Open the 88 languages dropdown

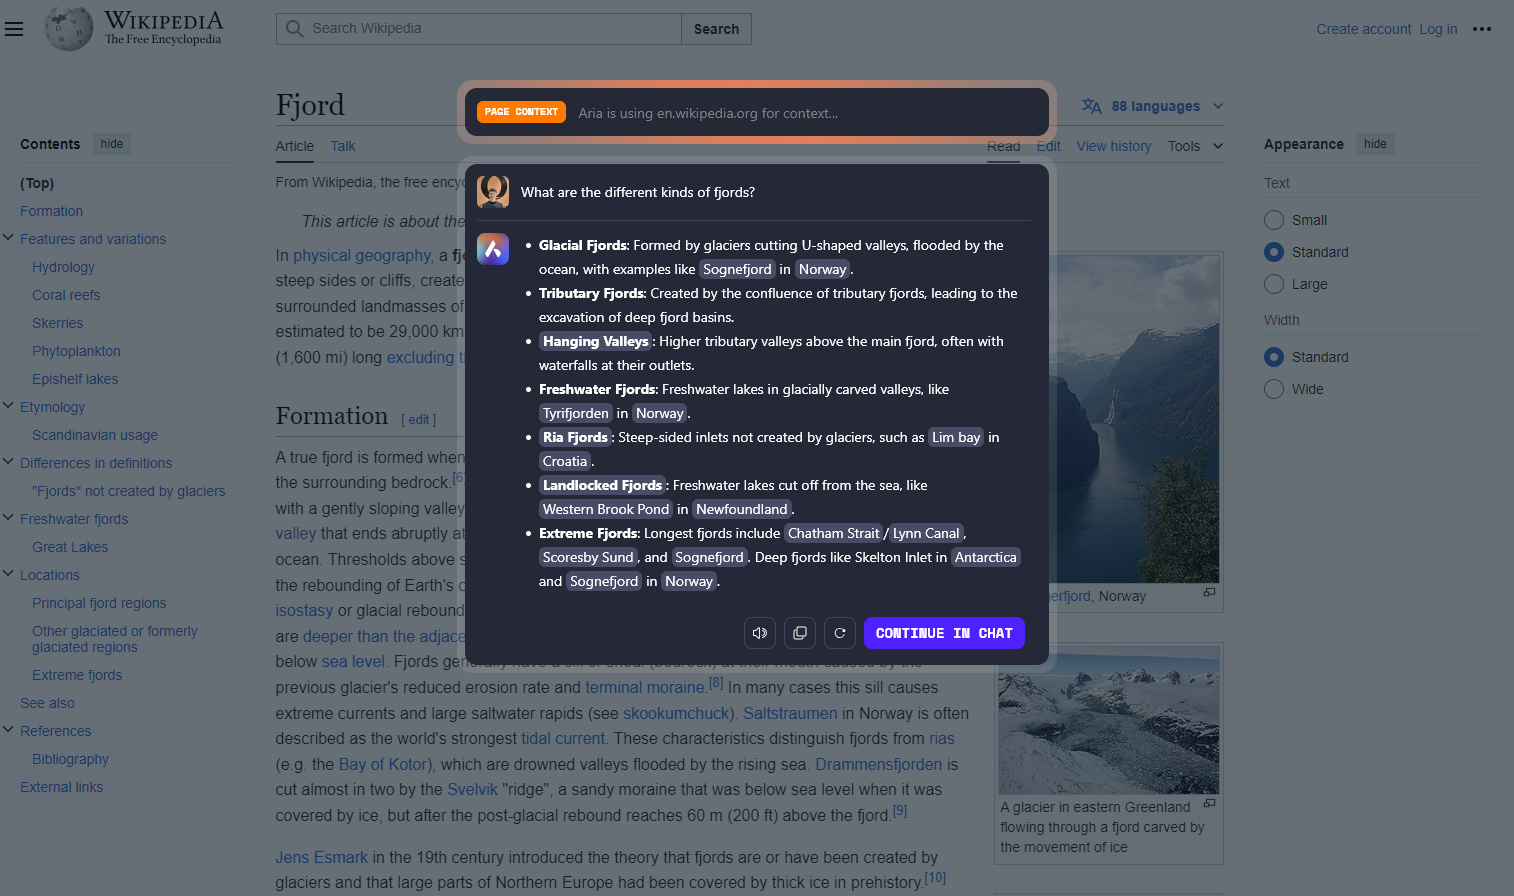pos(1153,106)
